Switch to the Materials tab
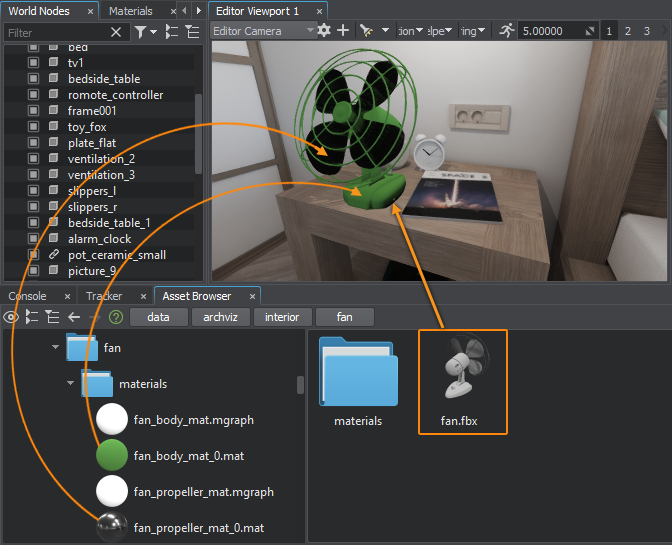Viewport: 672px width, 545px height. [x=130, y=11]
